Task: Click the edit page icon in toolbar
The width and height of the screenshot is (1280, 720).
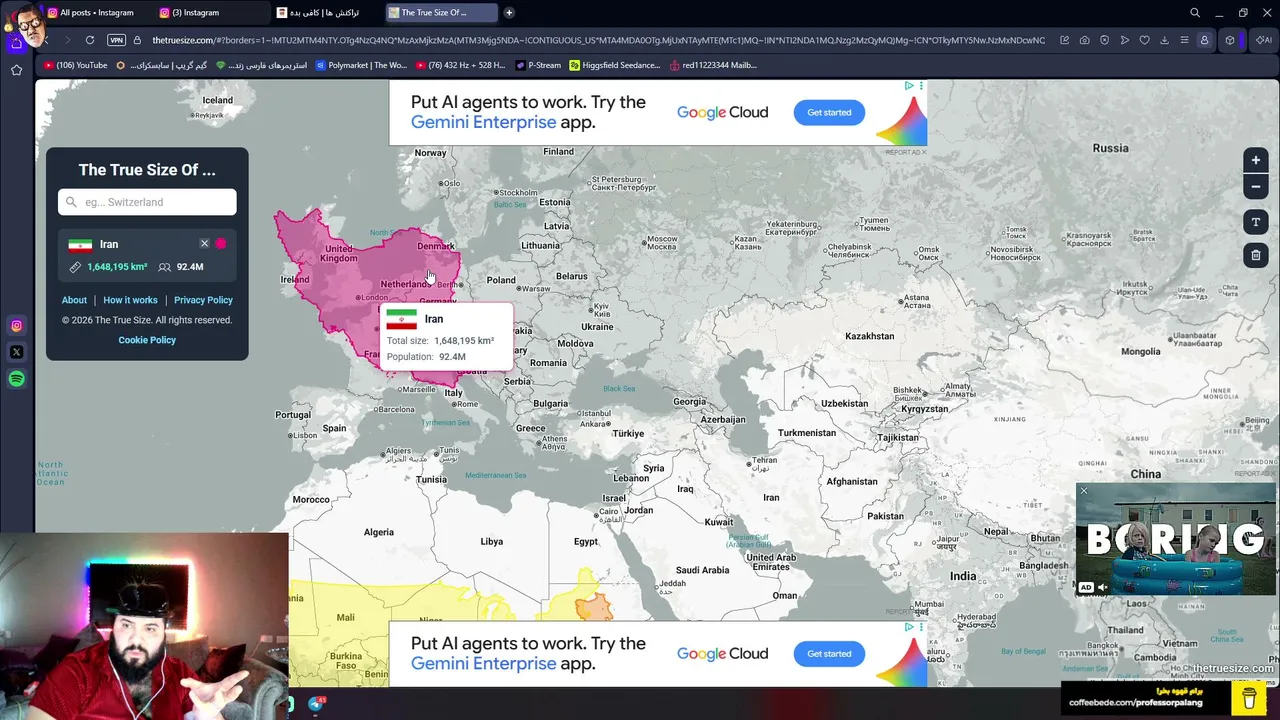Action: tap(1064, 40)
